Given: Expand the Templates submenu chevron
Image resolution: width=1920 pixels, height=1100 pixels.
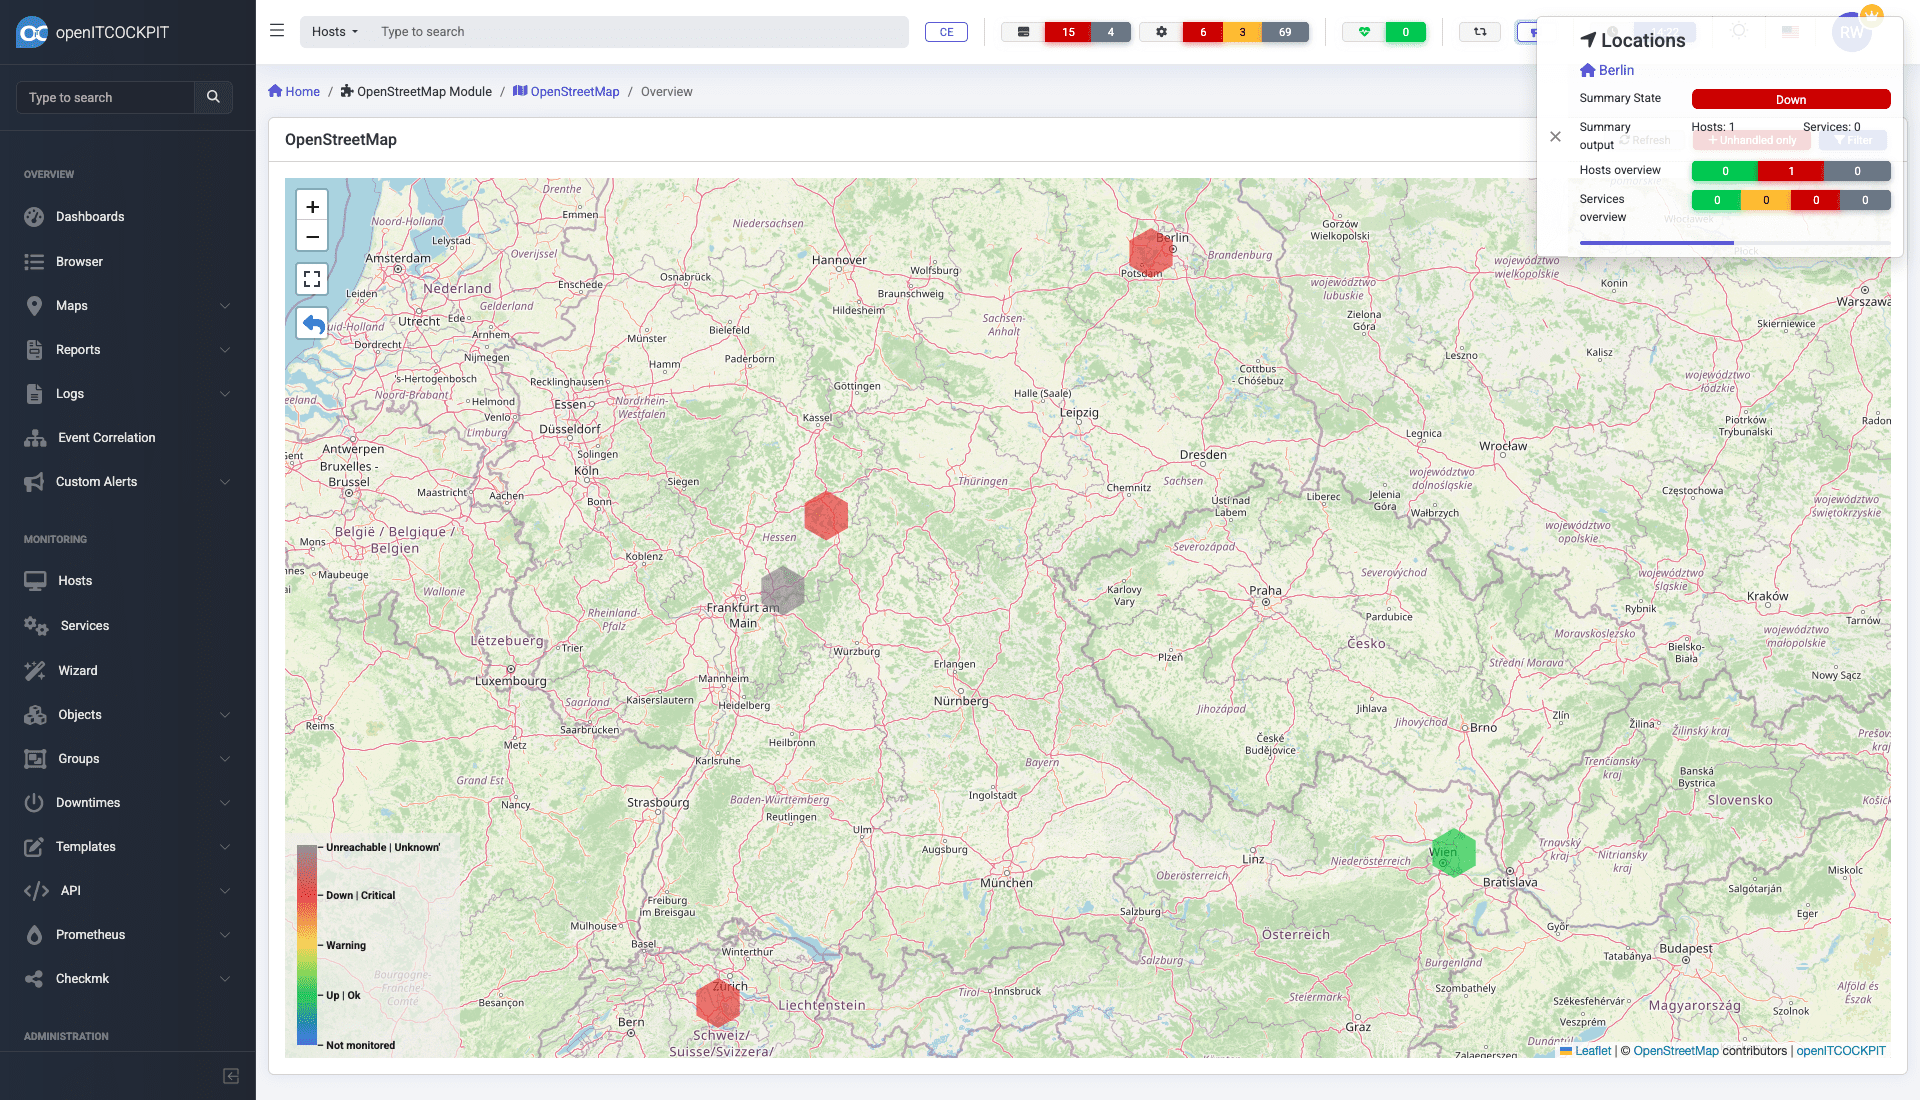Looking at the screenshot, I should click(x=225, y=847).
